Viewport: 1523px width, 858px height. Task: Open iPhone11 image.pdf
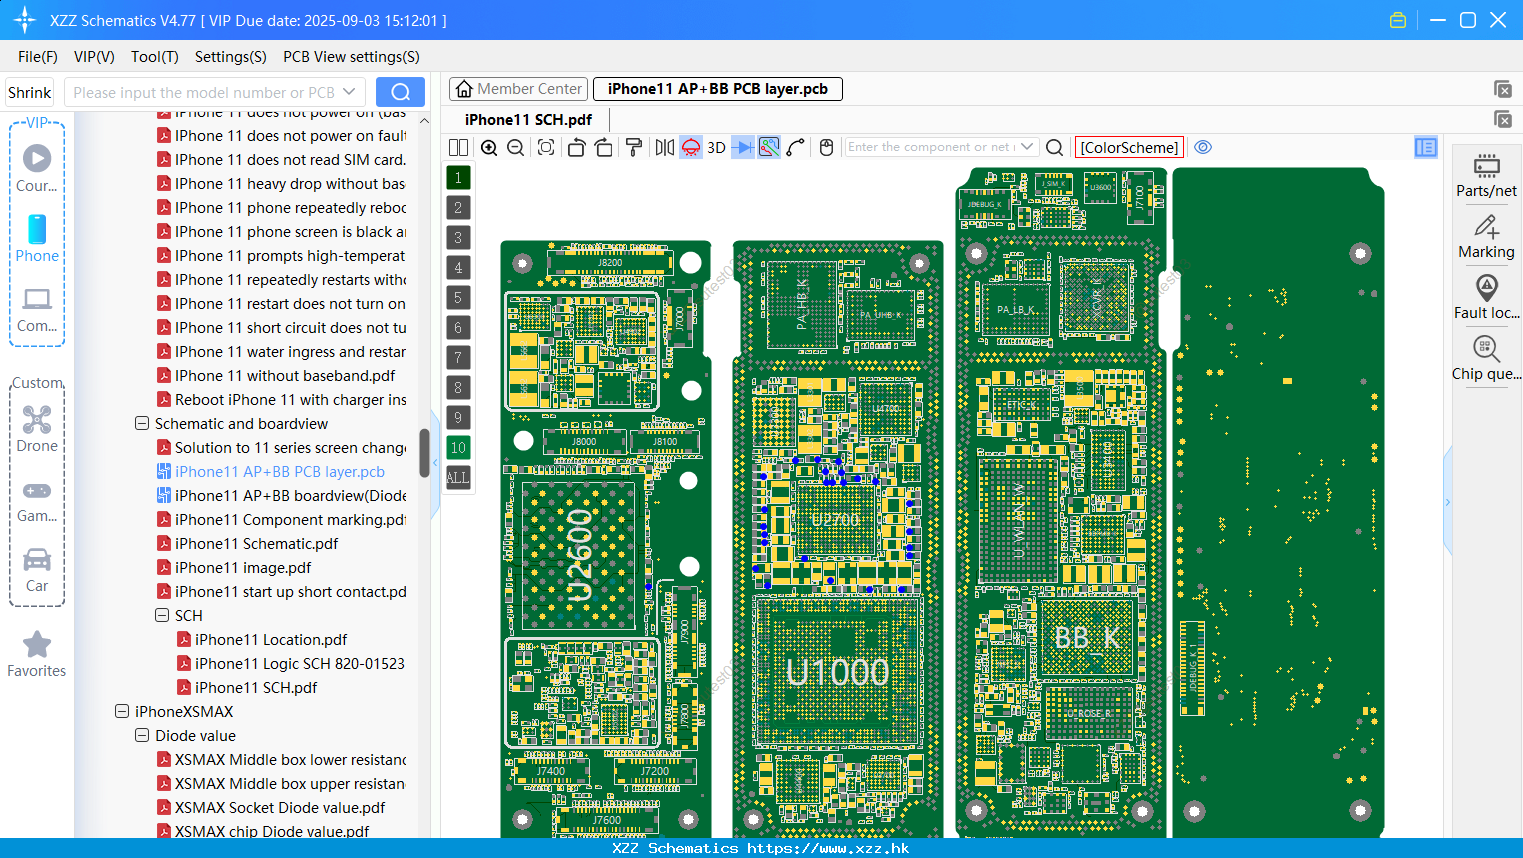[243, 568]
